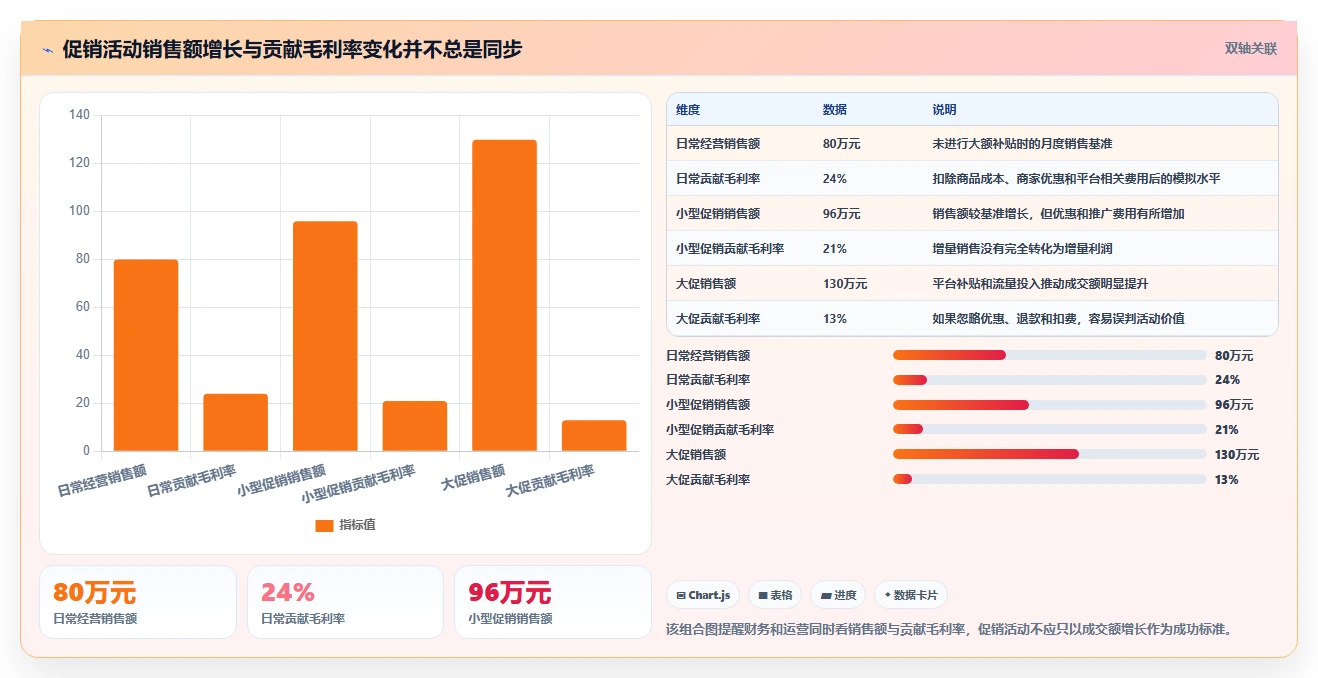Click the 130万元 progress bar for 大促销售额
This screenshot has height=678, width=1318.
(1049, 455)
